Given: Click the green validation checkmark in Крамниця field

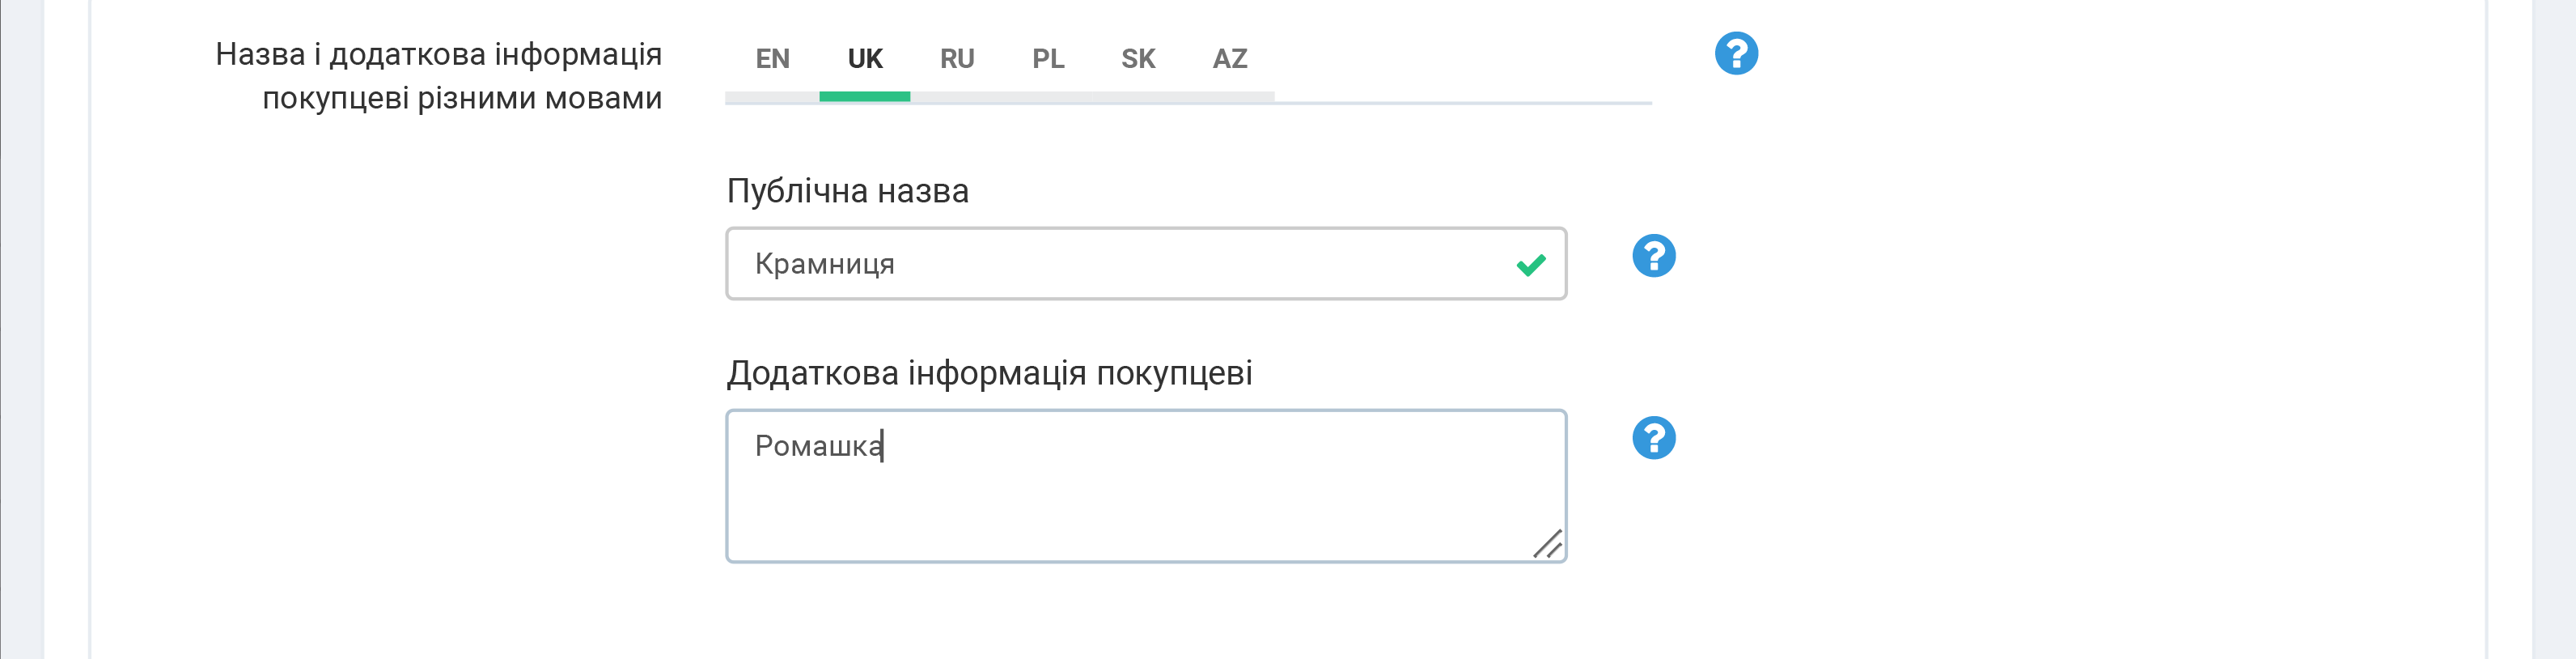Looking at the screenshot, I should coord(1531,265).
